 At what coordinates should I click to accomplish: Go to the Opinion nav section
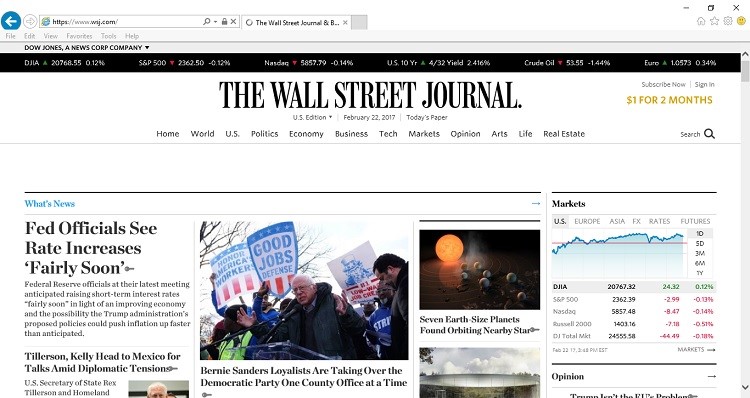point(465,134)
